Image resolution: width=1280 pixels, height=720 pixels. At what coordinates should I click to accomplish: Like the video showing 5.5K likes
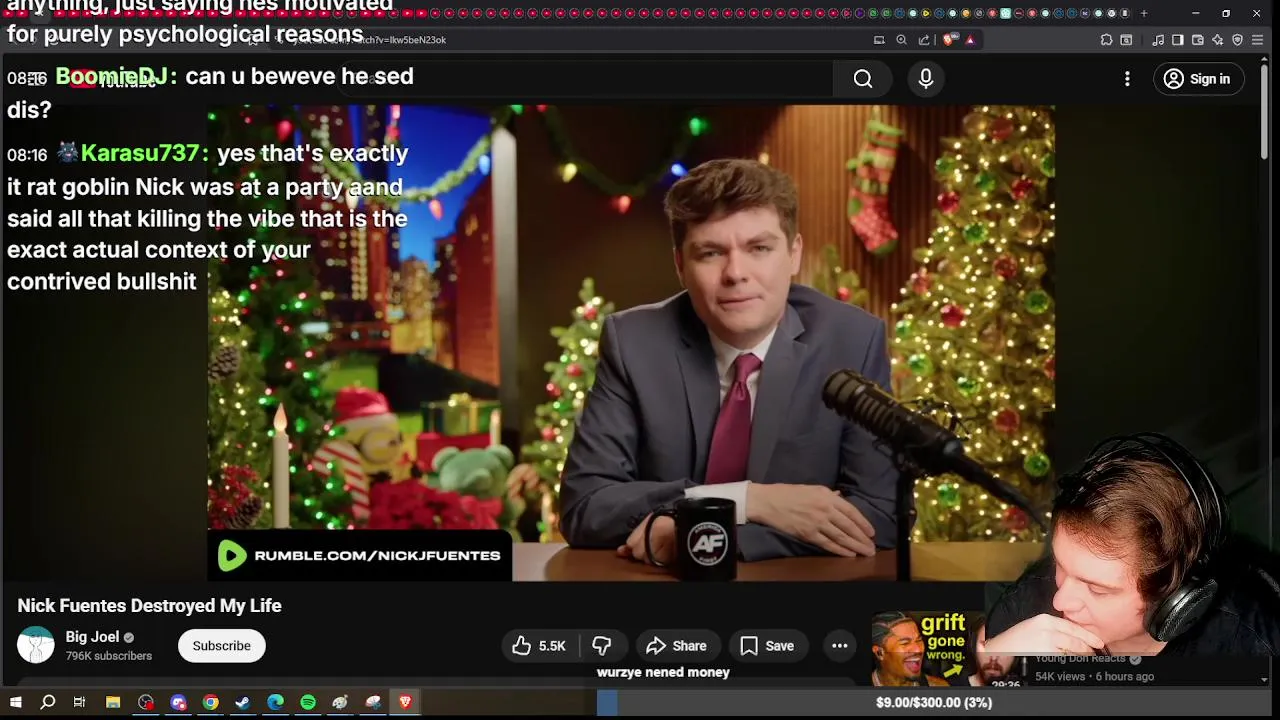tap(539, 646)
